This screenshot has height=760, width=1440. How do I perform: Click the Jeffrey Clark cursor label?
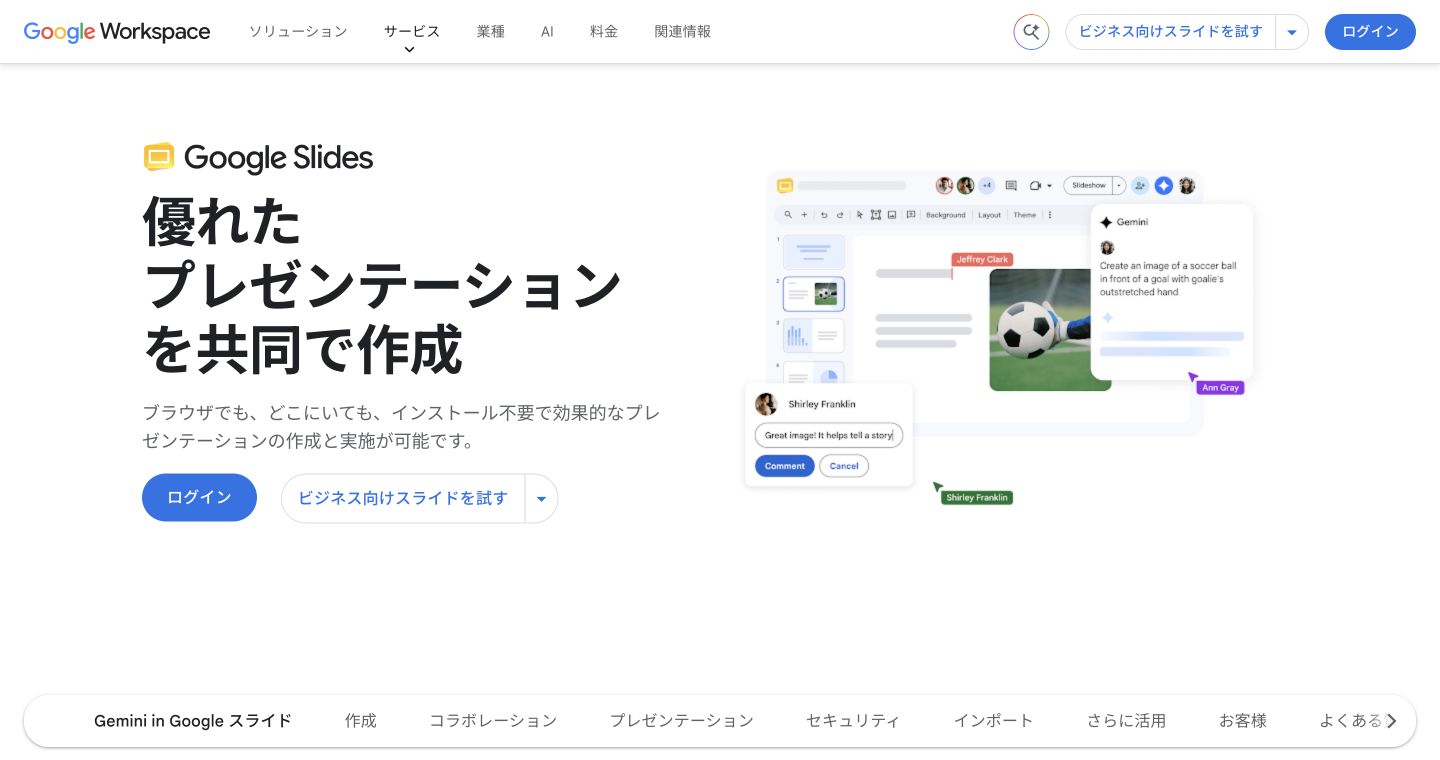click(x=983, y=259)
